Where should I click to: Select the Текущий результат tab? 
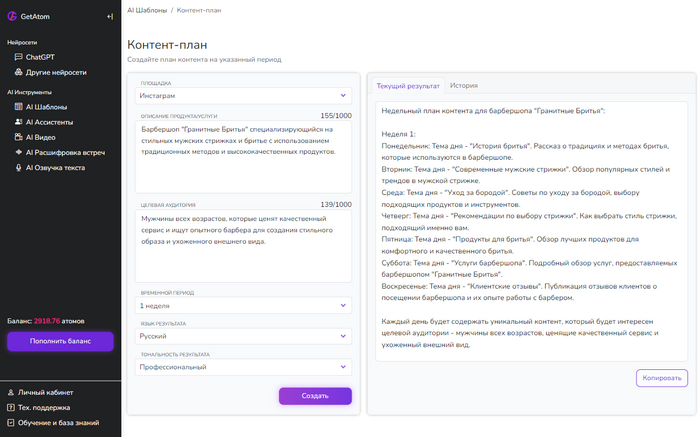point(407,86)
